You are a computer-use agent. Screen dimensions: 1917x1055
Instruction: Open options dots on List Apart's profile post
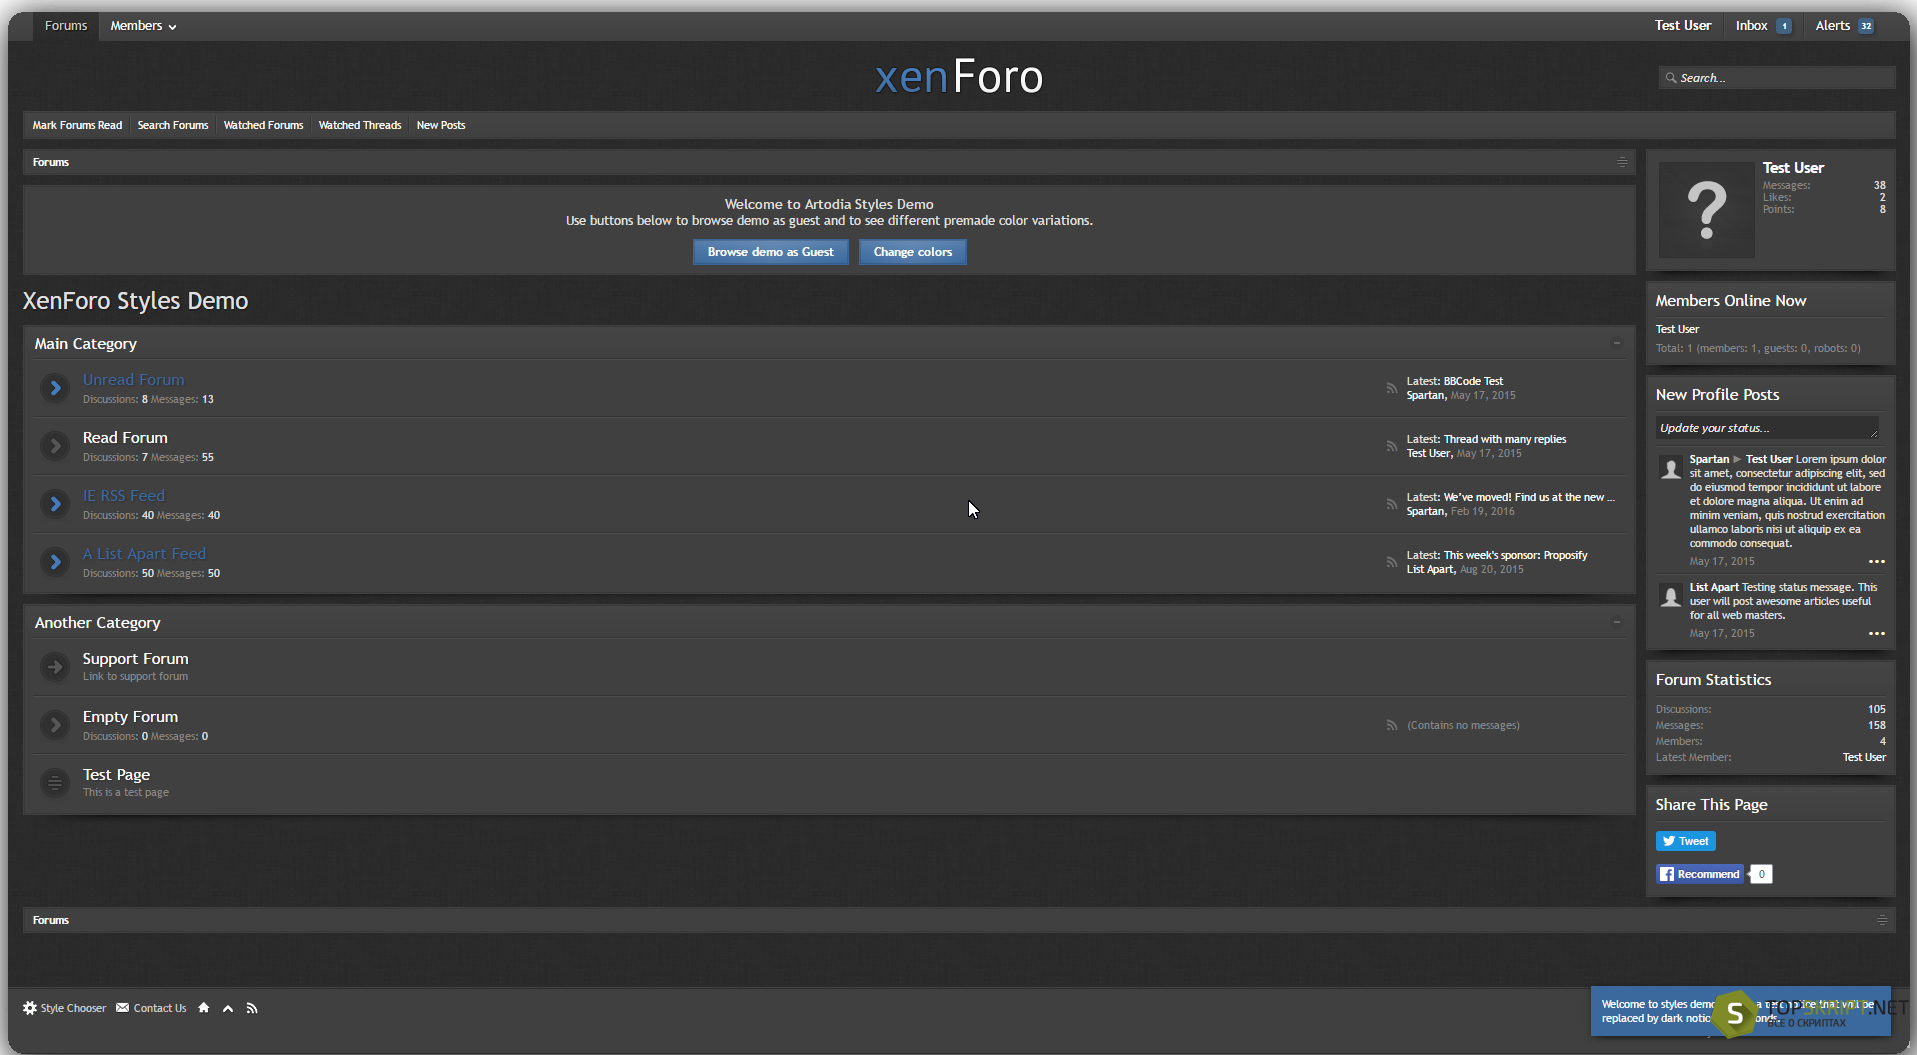pyautogui.click(x=1877, y=633)
